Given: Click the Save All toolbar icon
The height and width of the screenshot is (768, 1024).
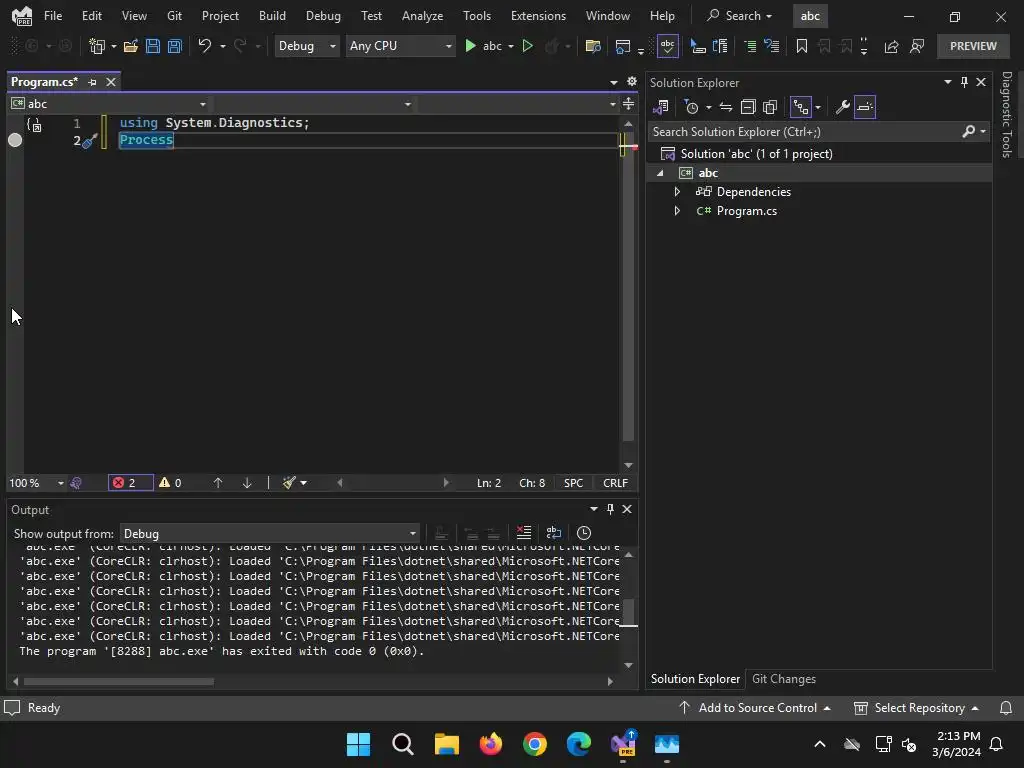Looking at the screenshot, I should pos(175,46).
